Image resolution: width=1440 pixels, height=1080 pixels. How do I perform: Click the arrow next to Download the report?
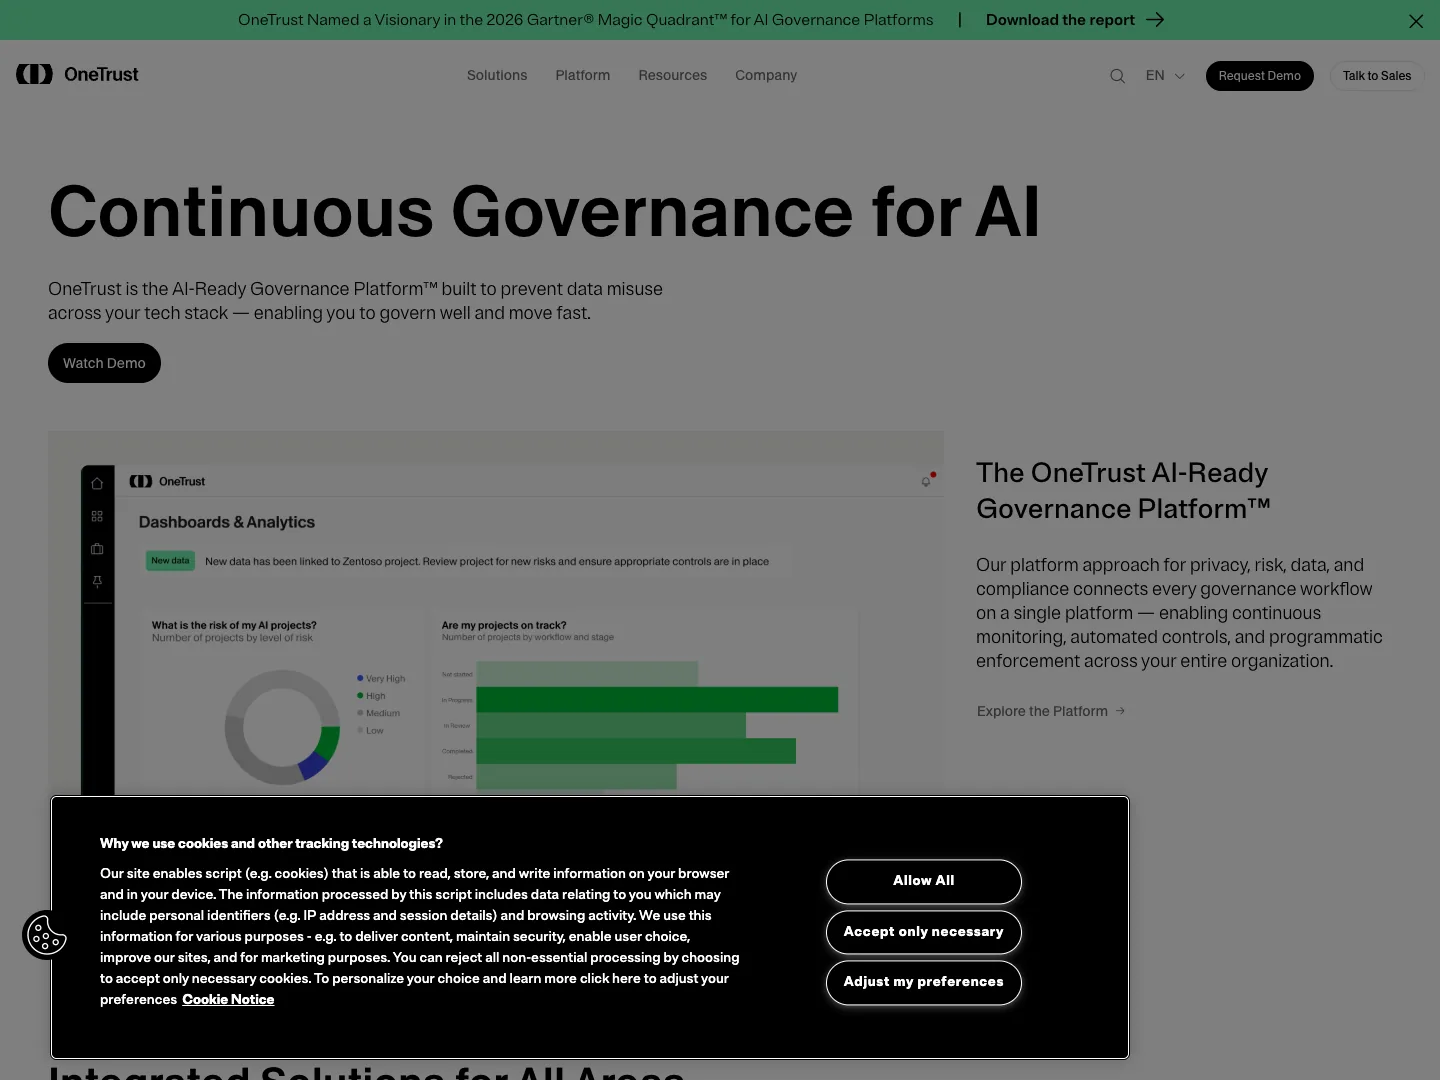pos(1155,20)
